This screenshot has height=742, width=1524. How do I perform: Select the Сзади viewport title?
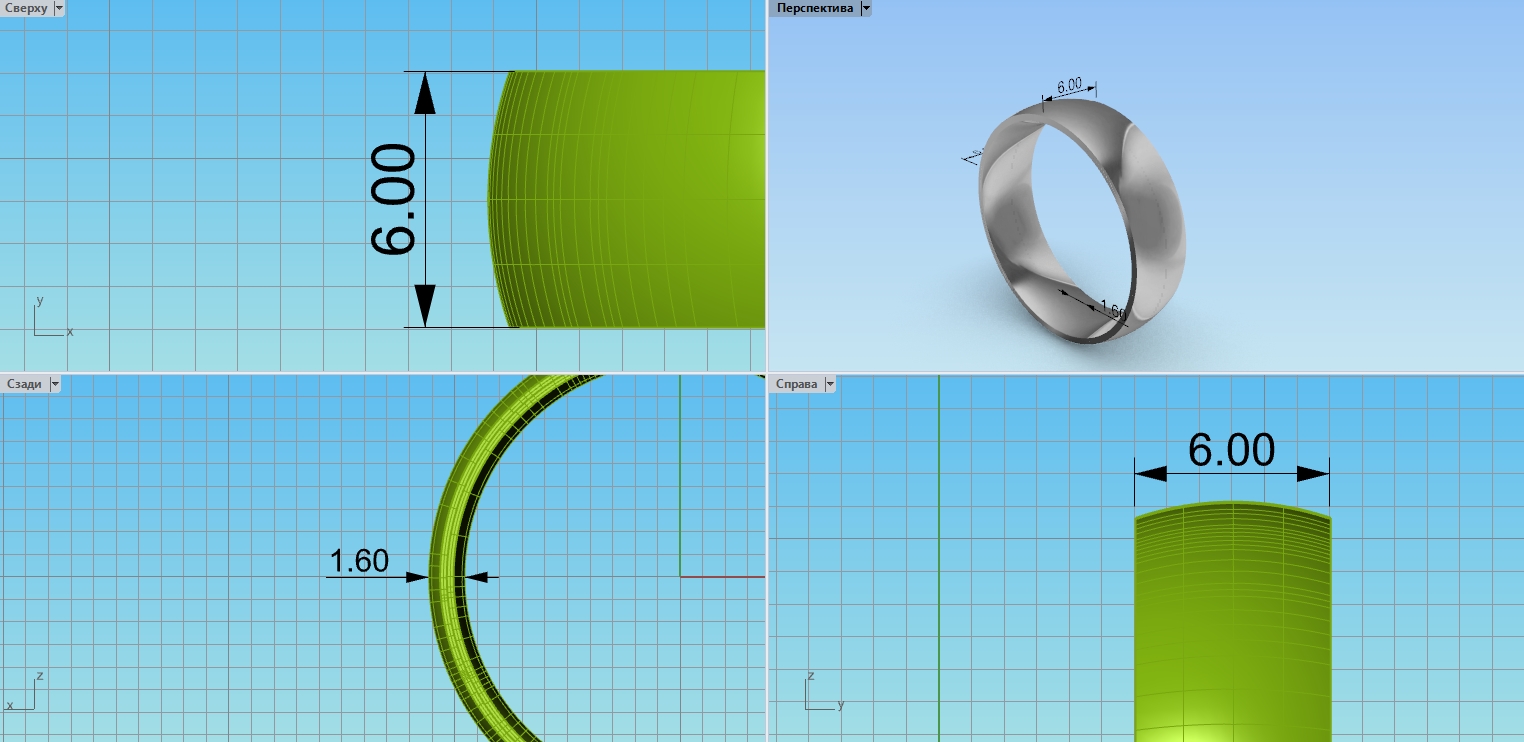coord(24,384)
